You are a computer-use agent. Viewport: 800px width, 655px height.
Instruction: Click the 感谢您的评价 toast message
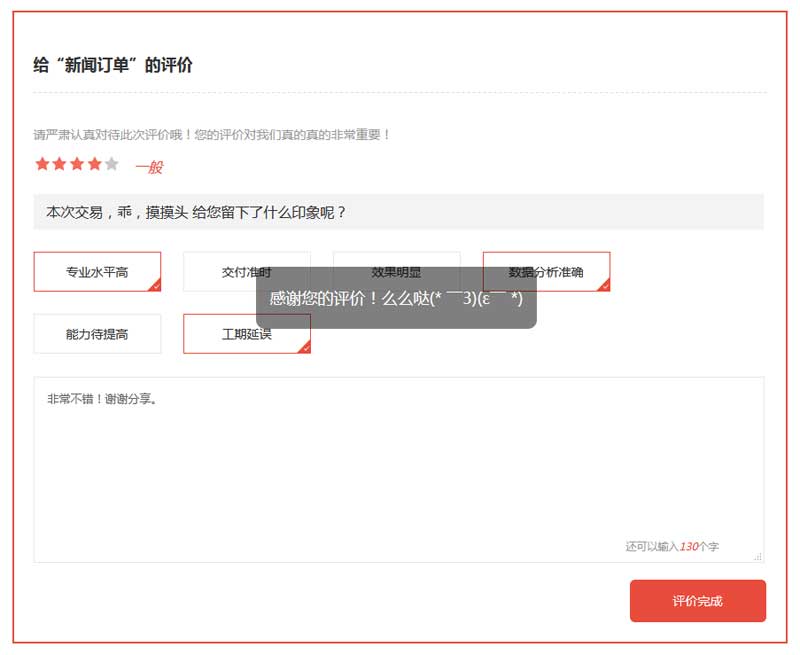click(396, 298)
